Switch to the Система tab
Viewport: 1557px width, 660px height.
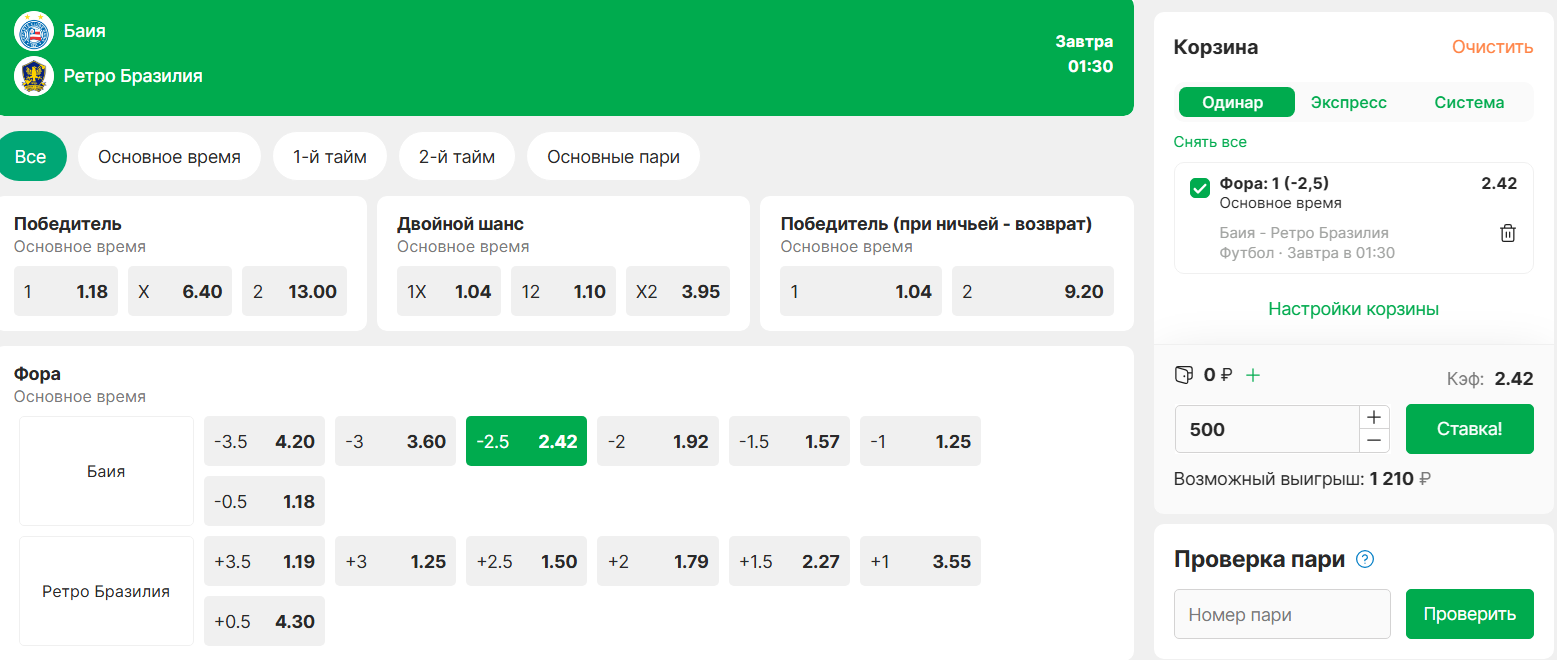[x=1469, y=102]
